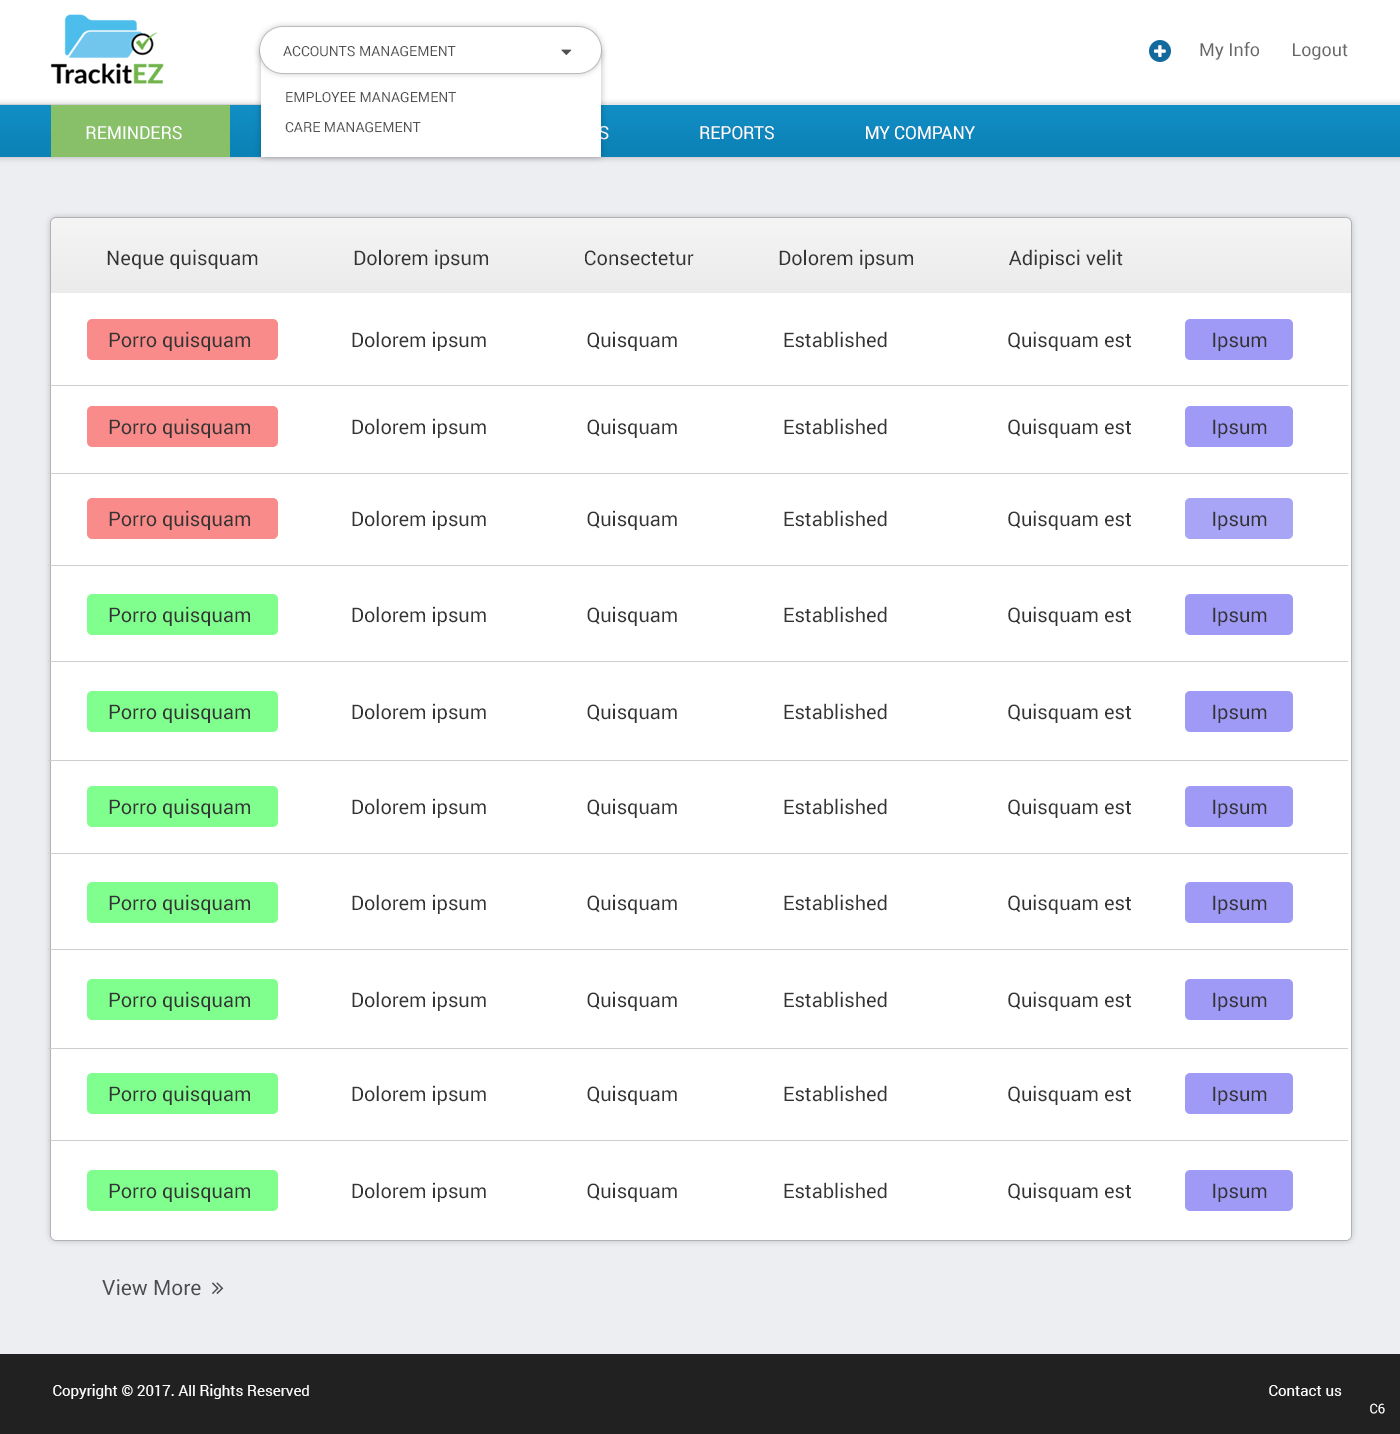
Task: Click Contact us in footer
Action: [1304, 1390]
